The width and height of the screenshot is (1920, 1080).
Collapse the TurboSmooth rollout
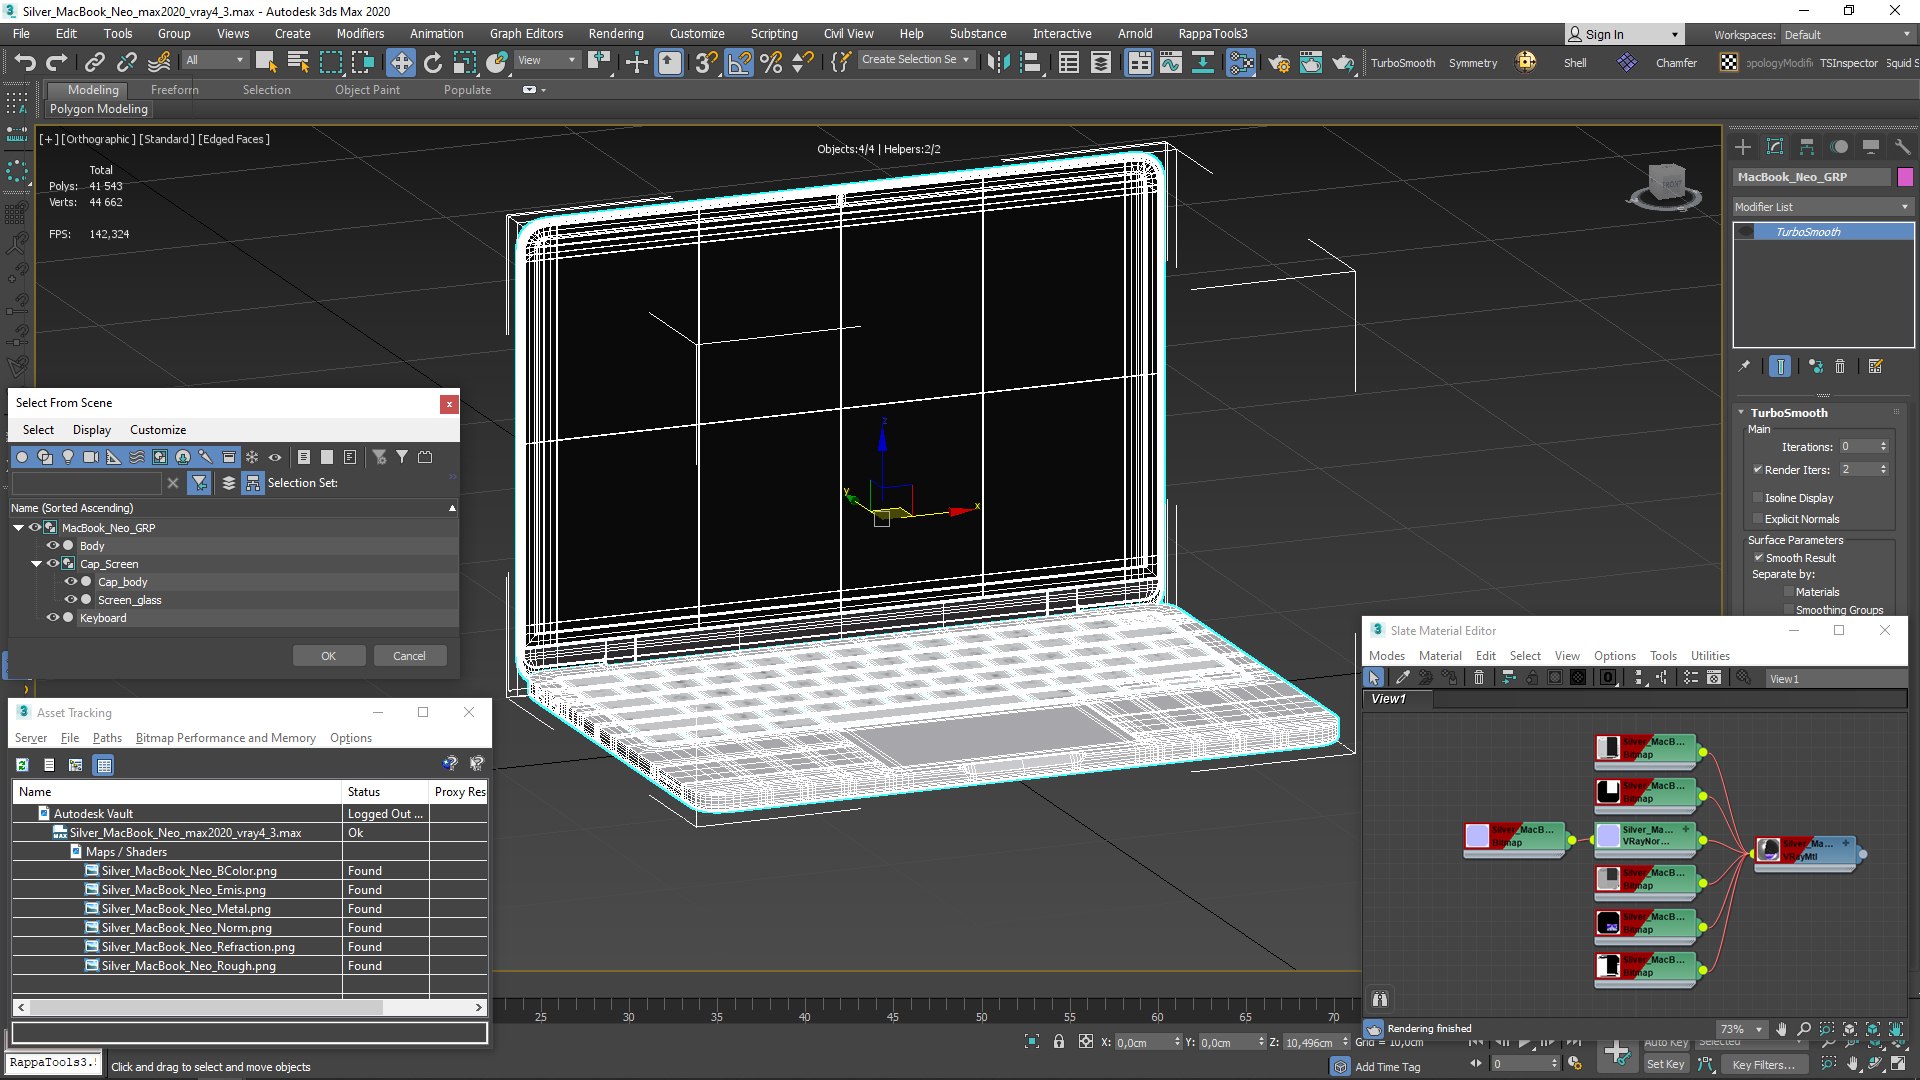1741,413
